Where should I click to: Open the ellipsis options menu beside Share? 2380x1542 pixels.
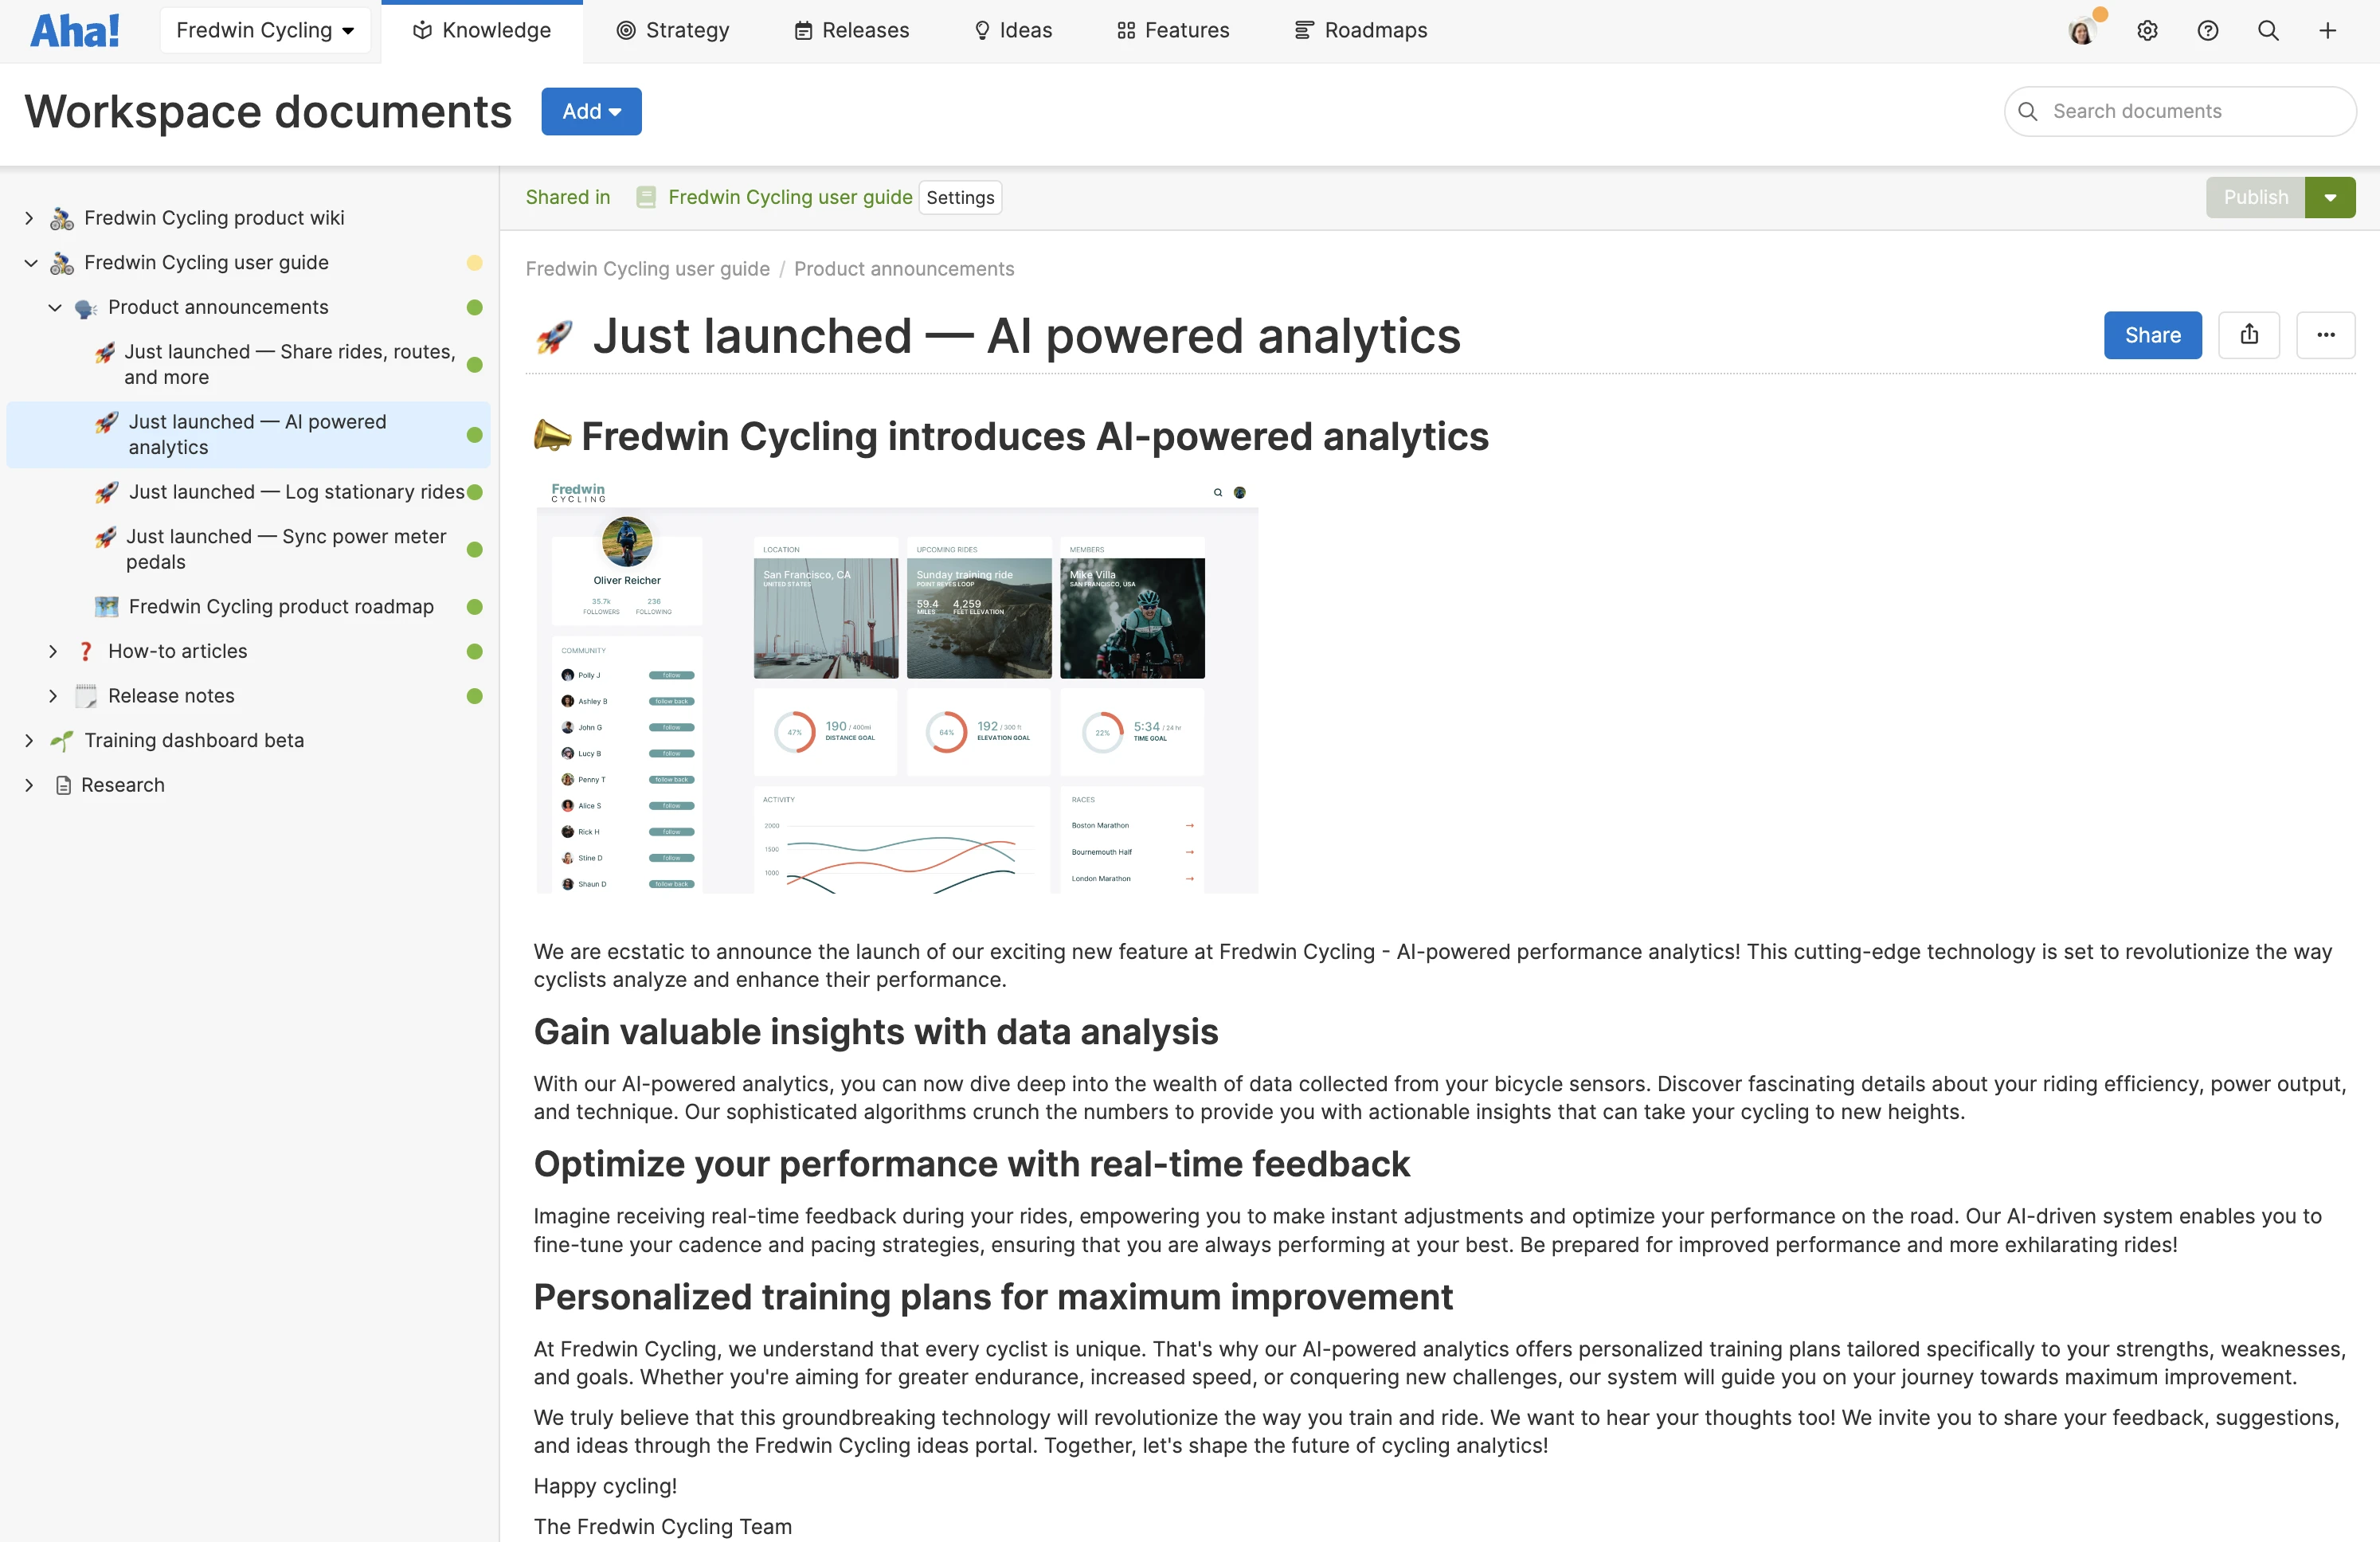click(x=2326, y=335)
